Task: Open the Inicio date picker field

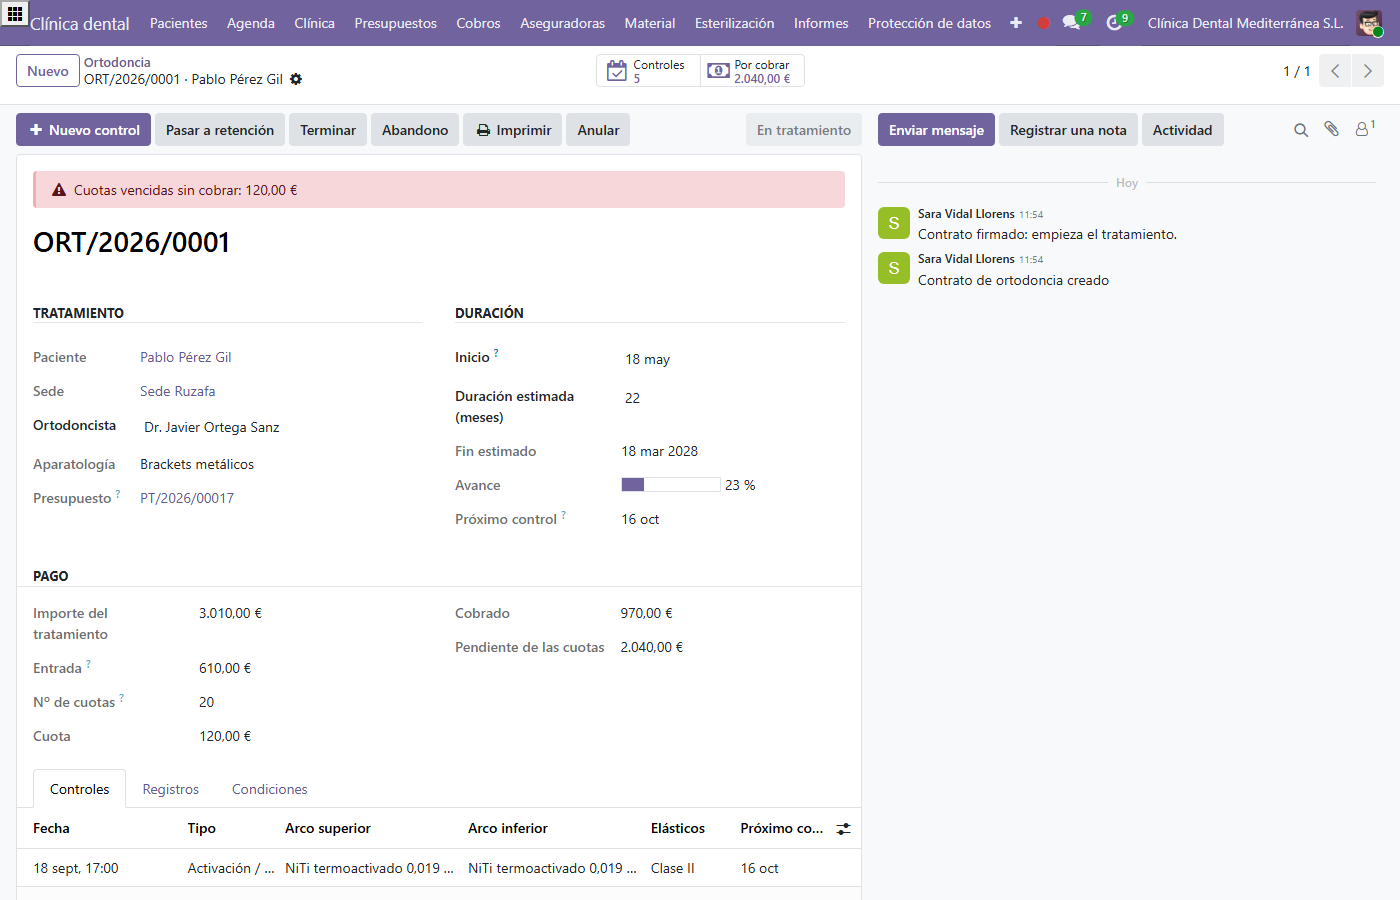Action: click(733, 359)
